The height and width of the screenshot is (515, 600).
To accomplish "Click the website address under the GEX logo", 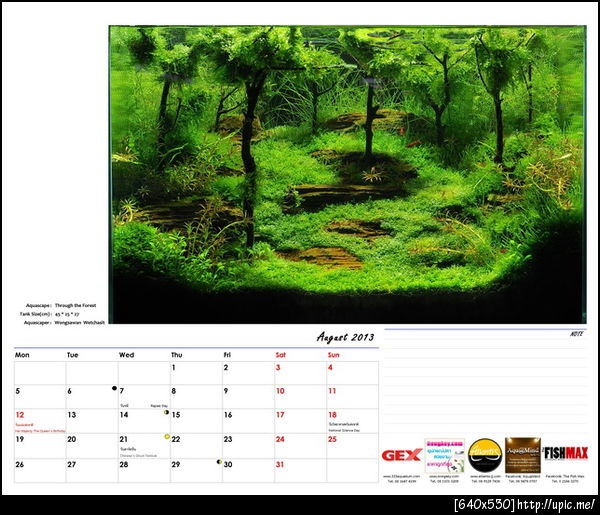I will (x=401, y=477).
